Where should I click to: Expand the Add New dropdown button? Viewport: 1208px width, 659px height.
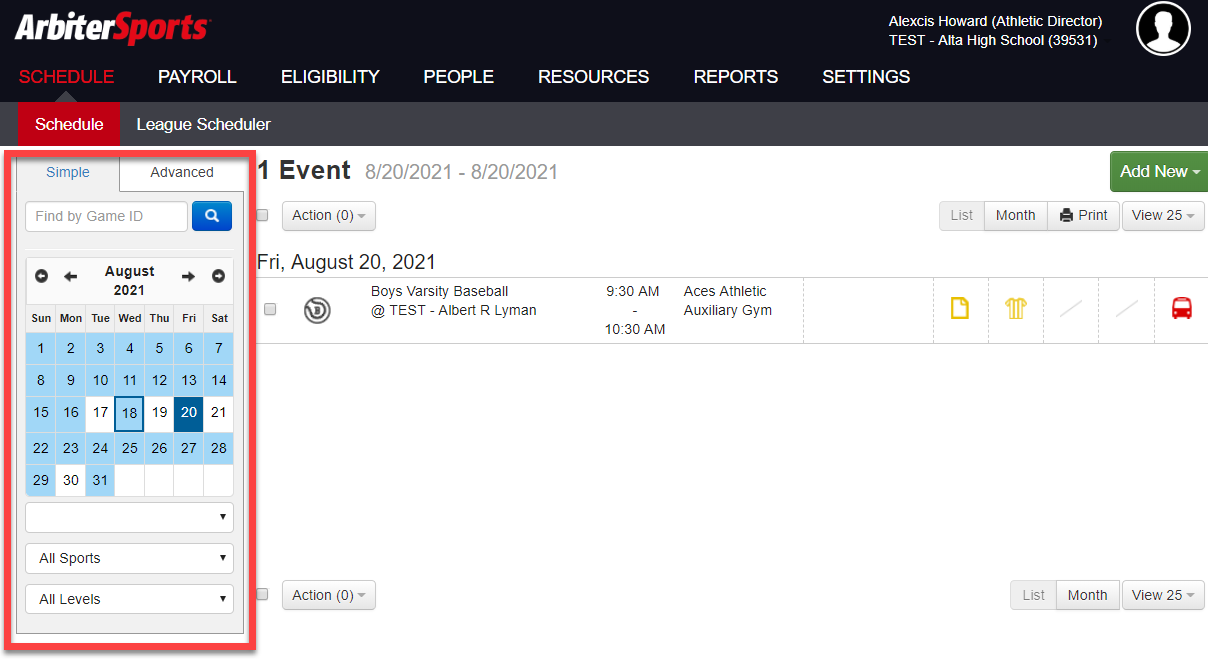[x=1160, y=171]
